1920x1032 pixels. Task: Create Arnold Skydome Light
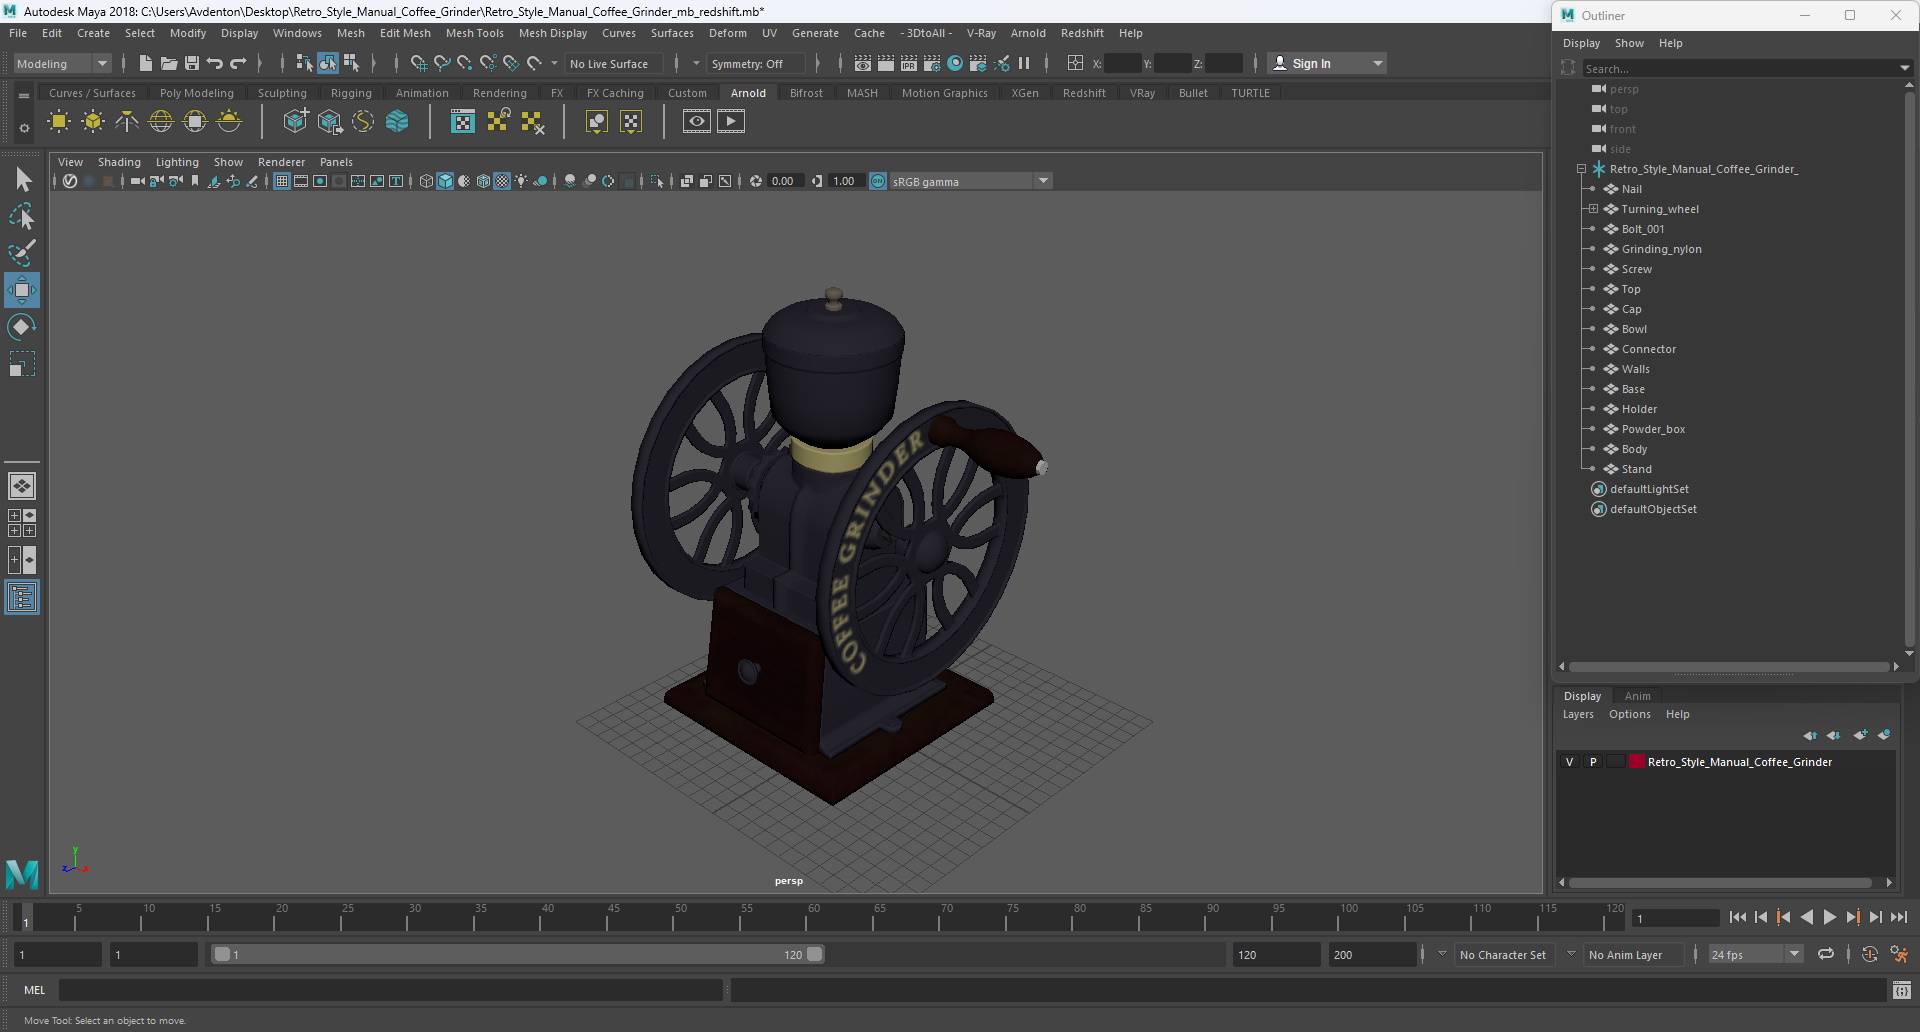tap(161, 122)
